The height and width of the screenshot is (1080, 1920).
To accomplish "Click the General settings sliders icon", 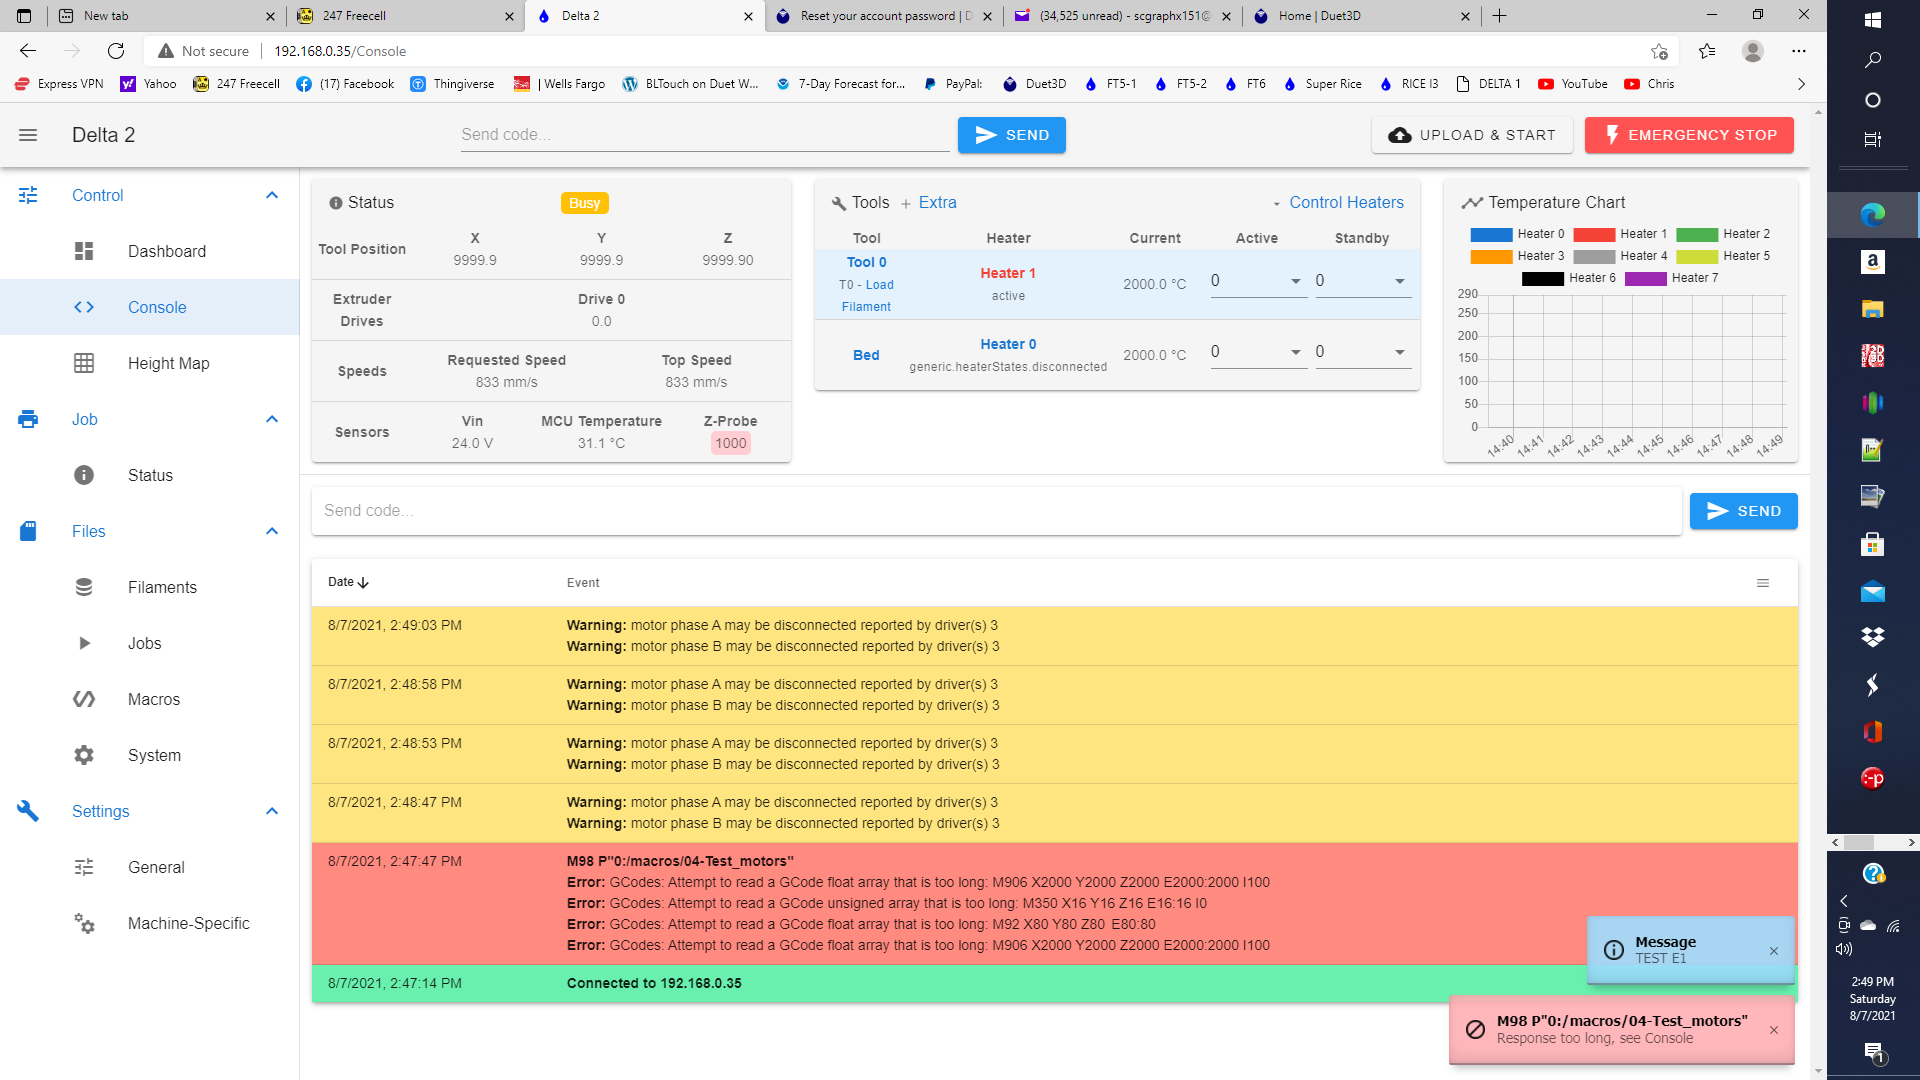I will pos(84,867).
